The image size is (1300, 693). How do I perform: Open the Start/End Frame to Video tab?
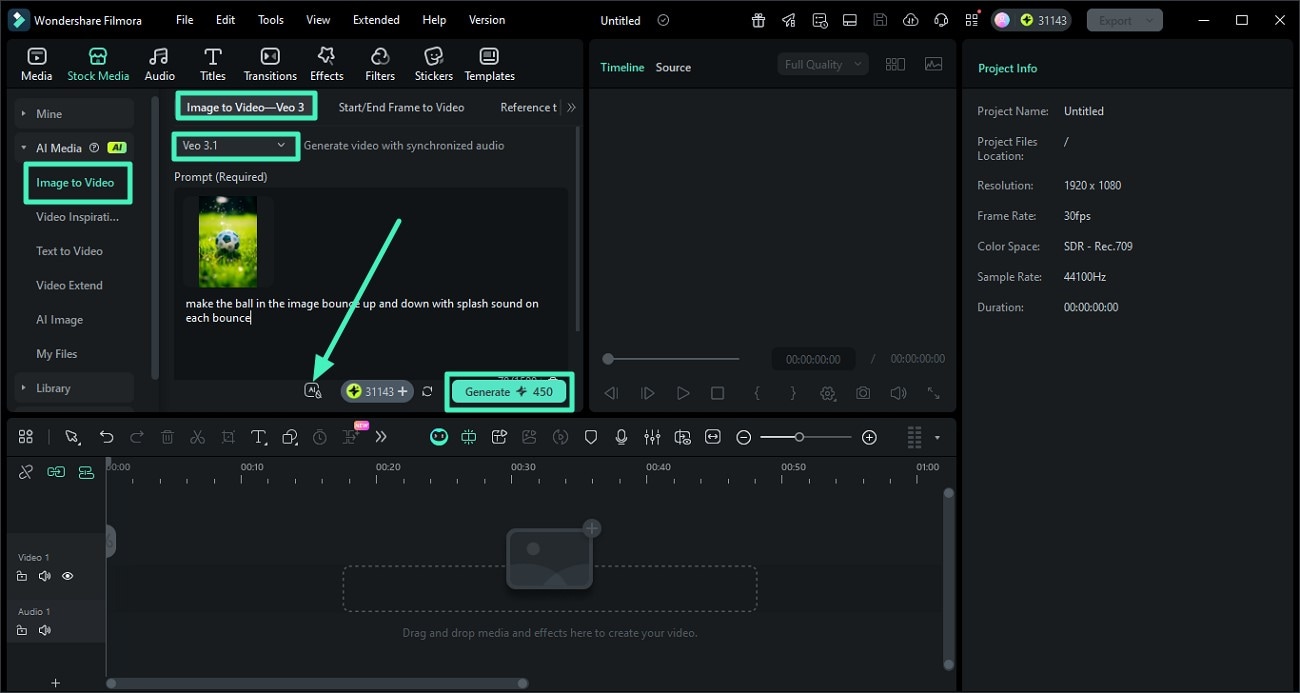[x=400, y=107]
